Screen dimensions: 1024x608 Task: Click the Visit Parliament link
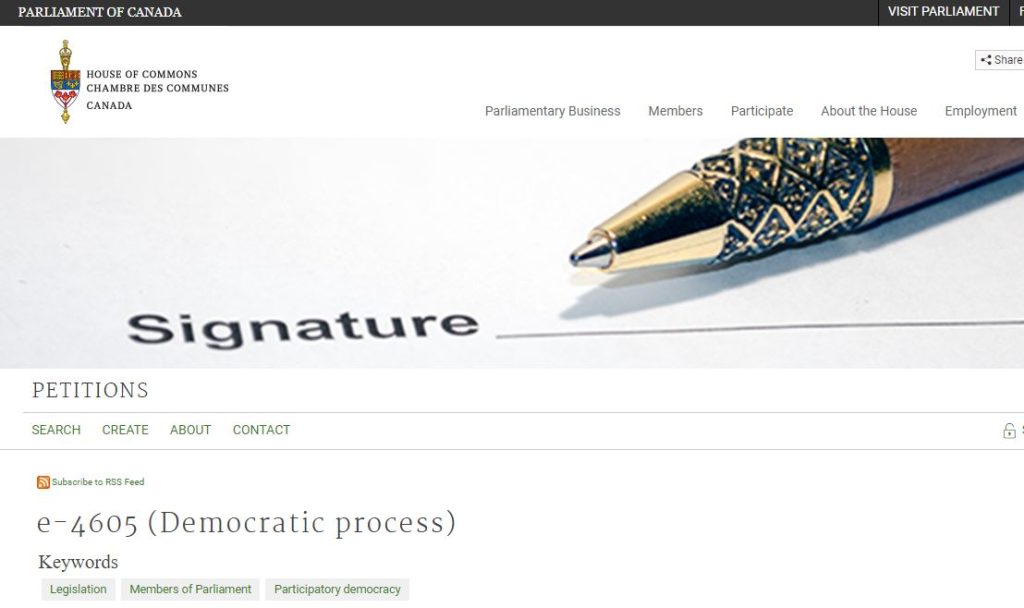coord(943,12)
